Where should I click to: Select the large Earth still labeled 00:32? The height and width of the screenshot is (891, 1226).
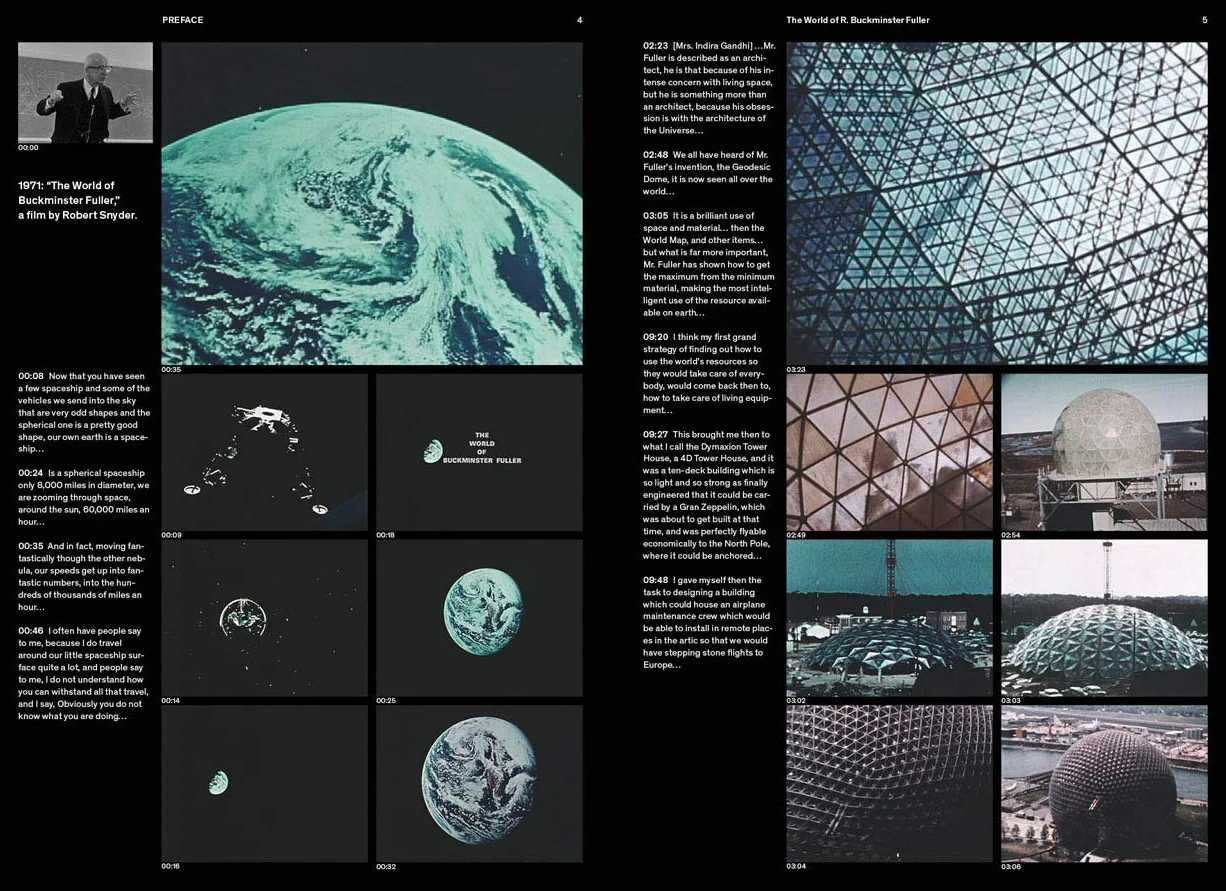479,783
